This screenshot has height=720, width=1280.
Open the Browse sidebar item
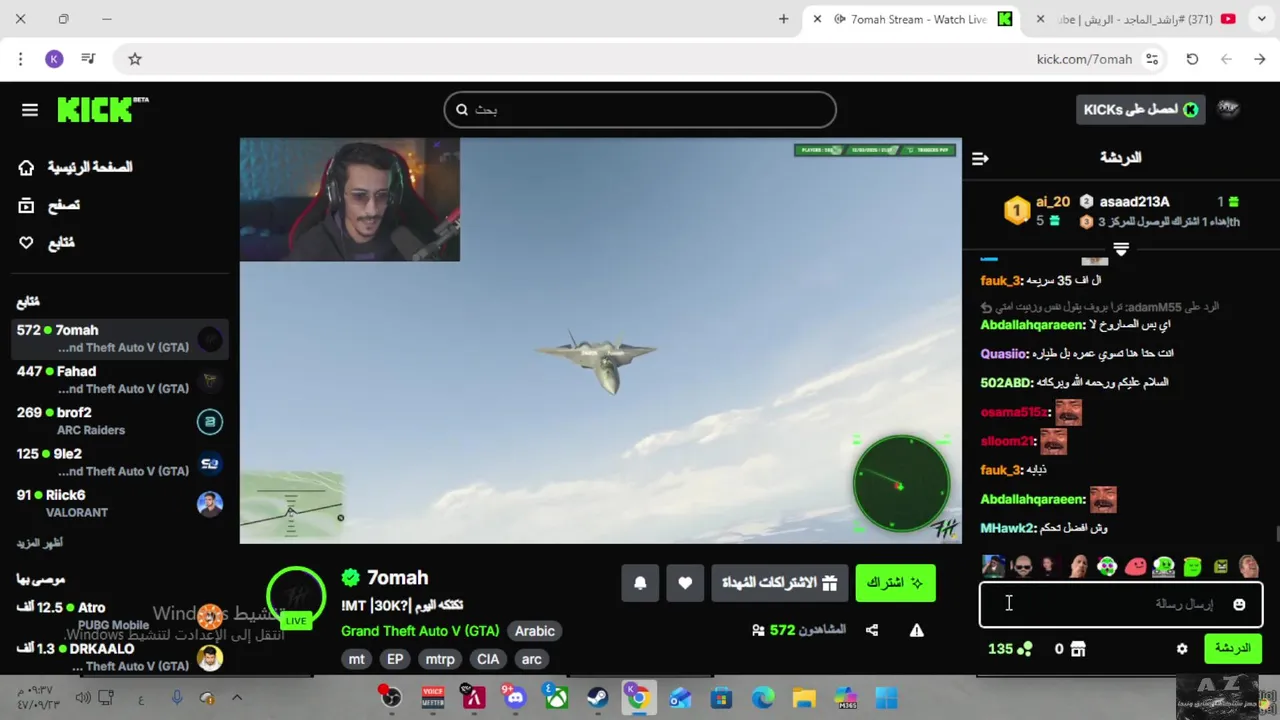[x=49, y=205]
